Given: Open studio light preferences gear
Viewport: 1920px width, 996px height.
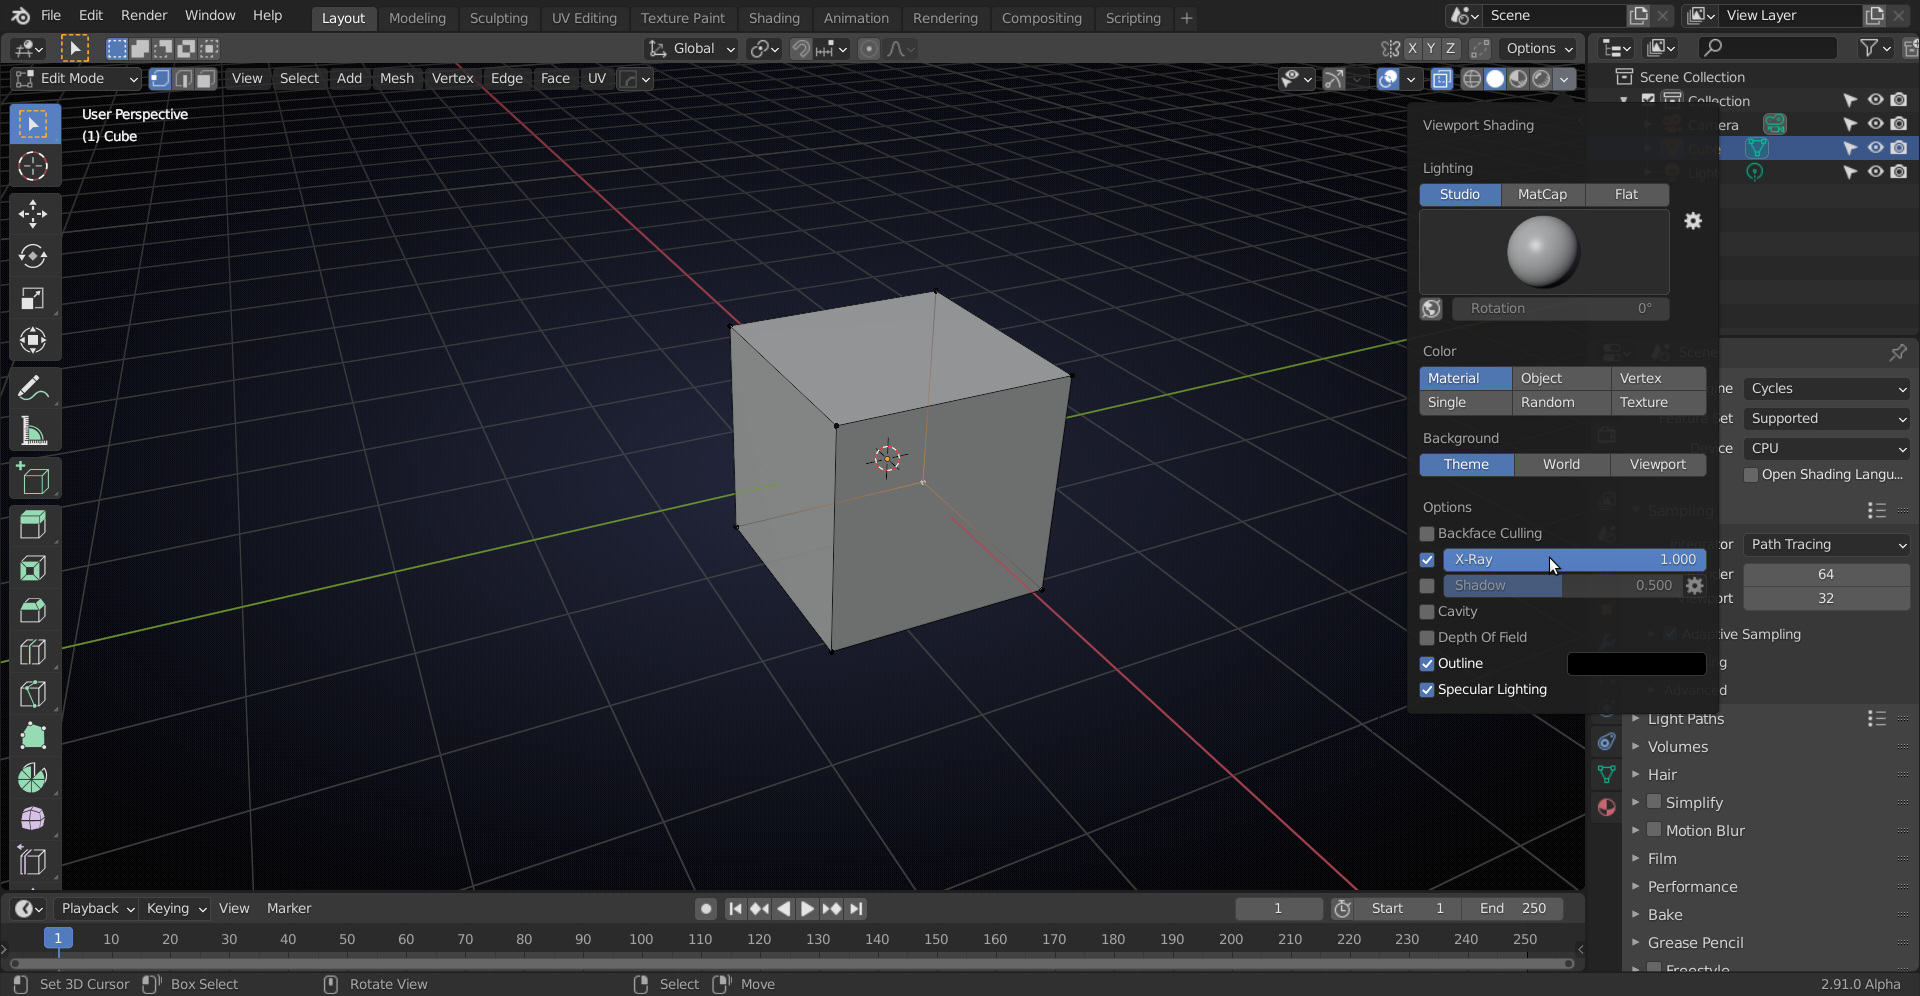Looking at the screenshot, I should (1693, 221).
